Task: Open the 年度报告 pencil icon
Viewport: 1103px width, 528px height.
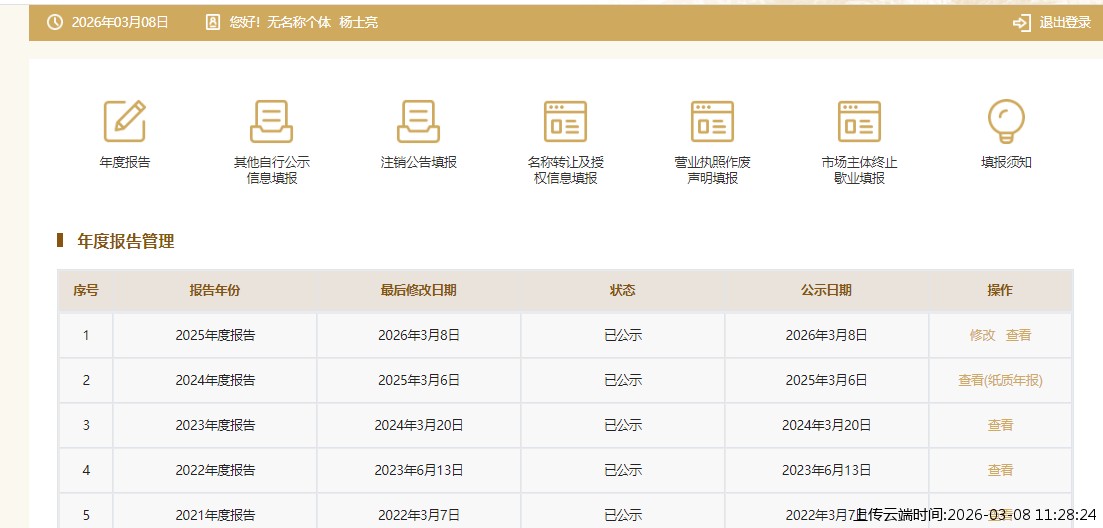Action: pos(125,121)
